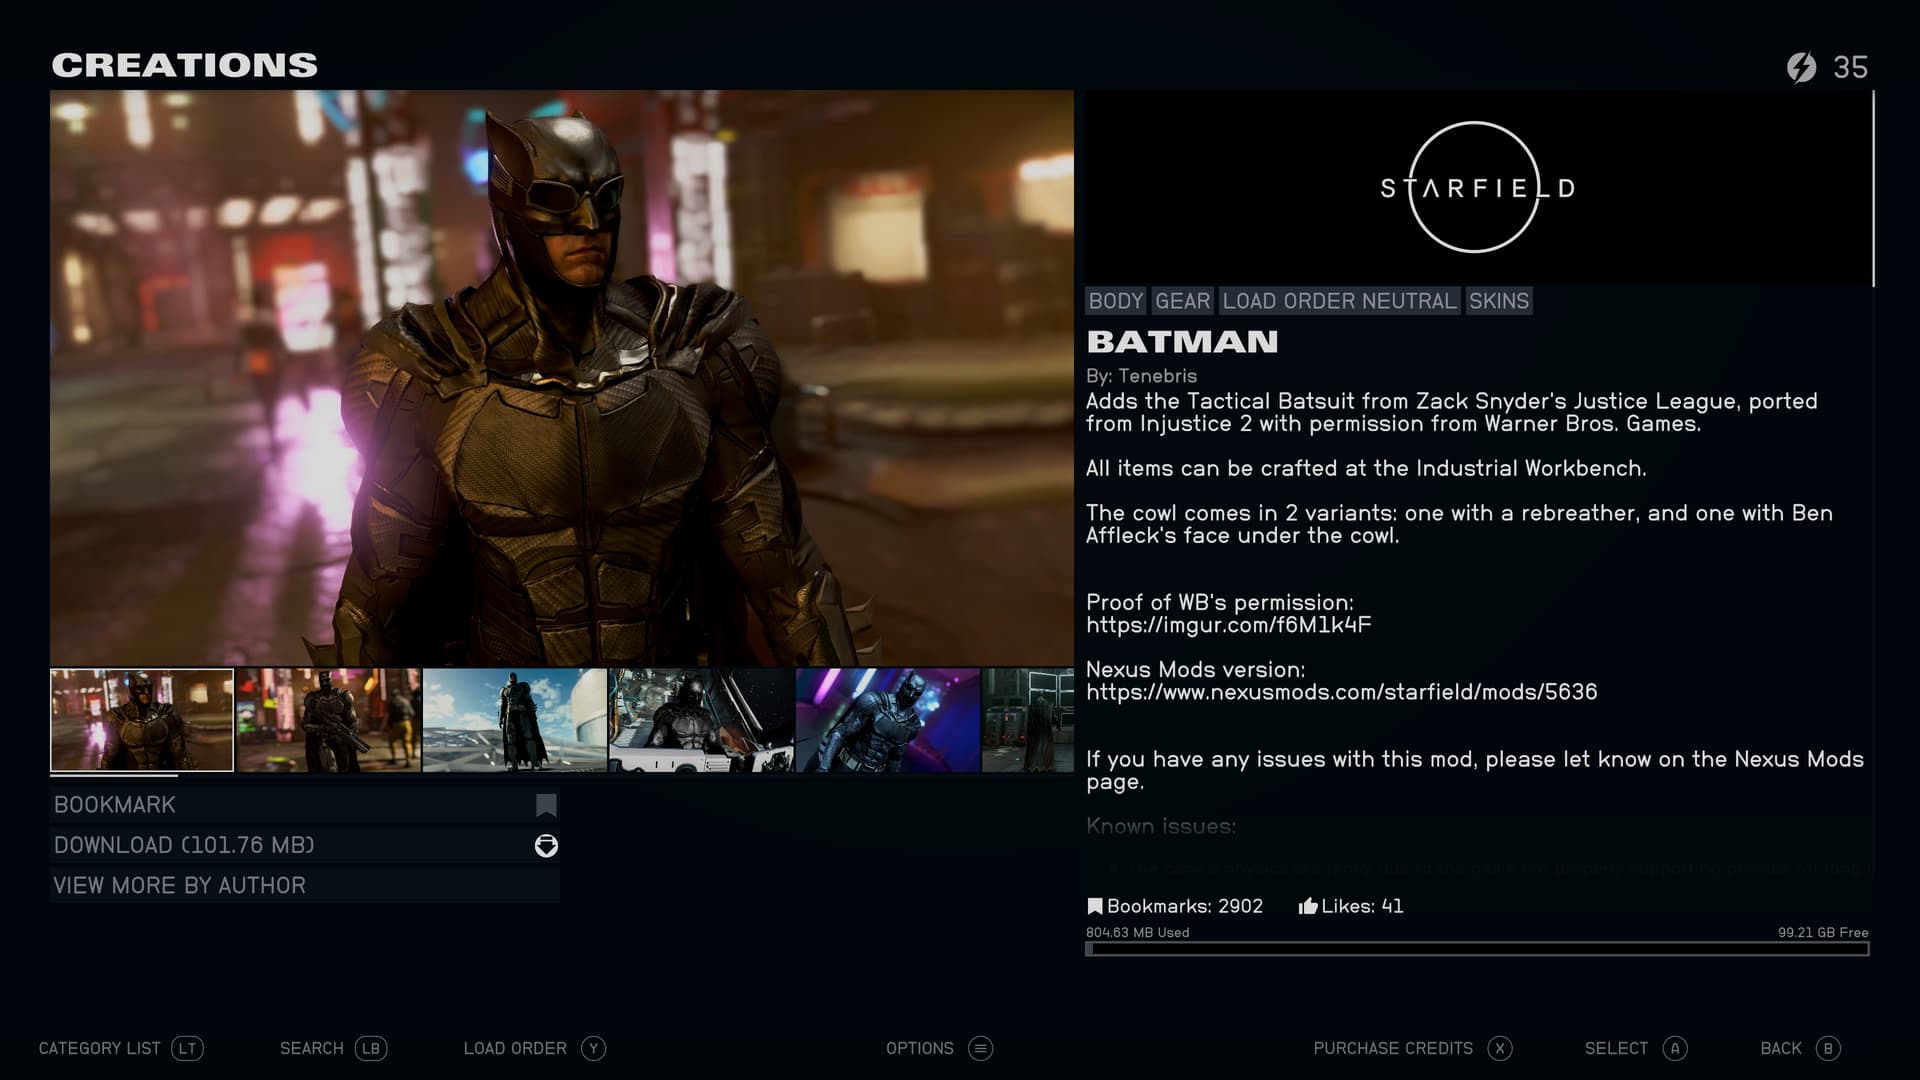Viewport: 1920px width, 1080px height.
Task: Click 'Proof of WB's permission:' text
Action: pyautogui.click(x=1220, y=603)
